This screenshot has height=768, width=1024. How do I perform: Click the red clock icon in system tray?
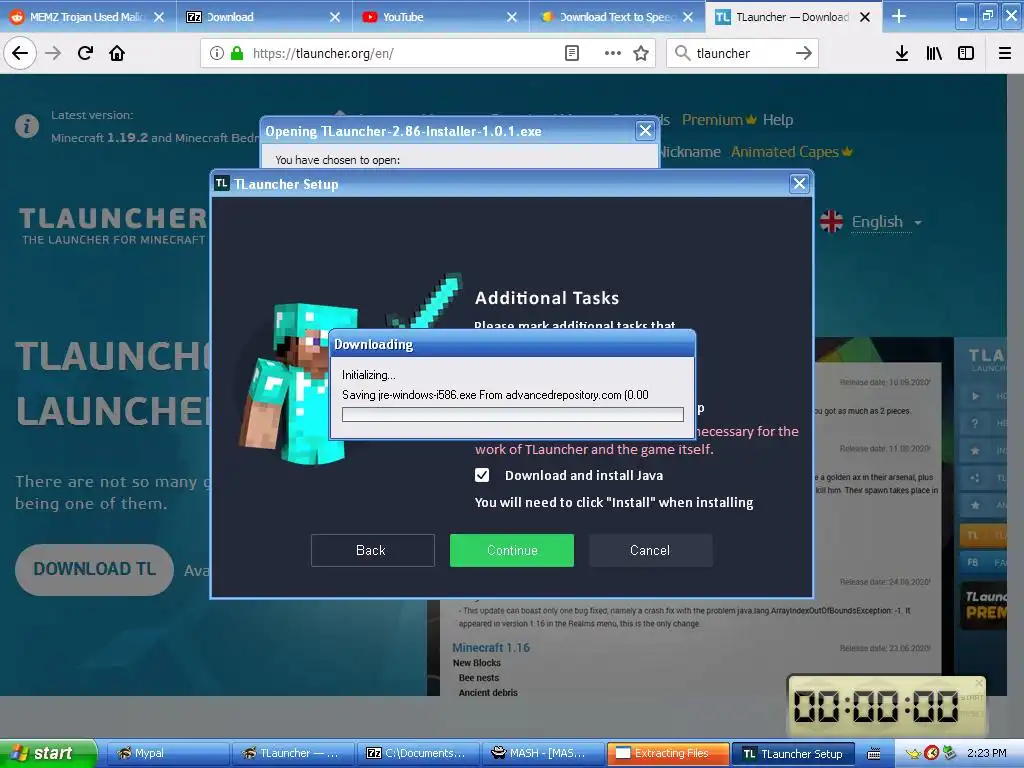pyautogui.click(x=932, y=753)
